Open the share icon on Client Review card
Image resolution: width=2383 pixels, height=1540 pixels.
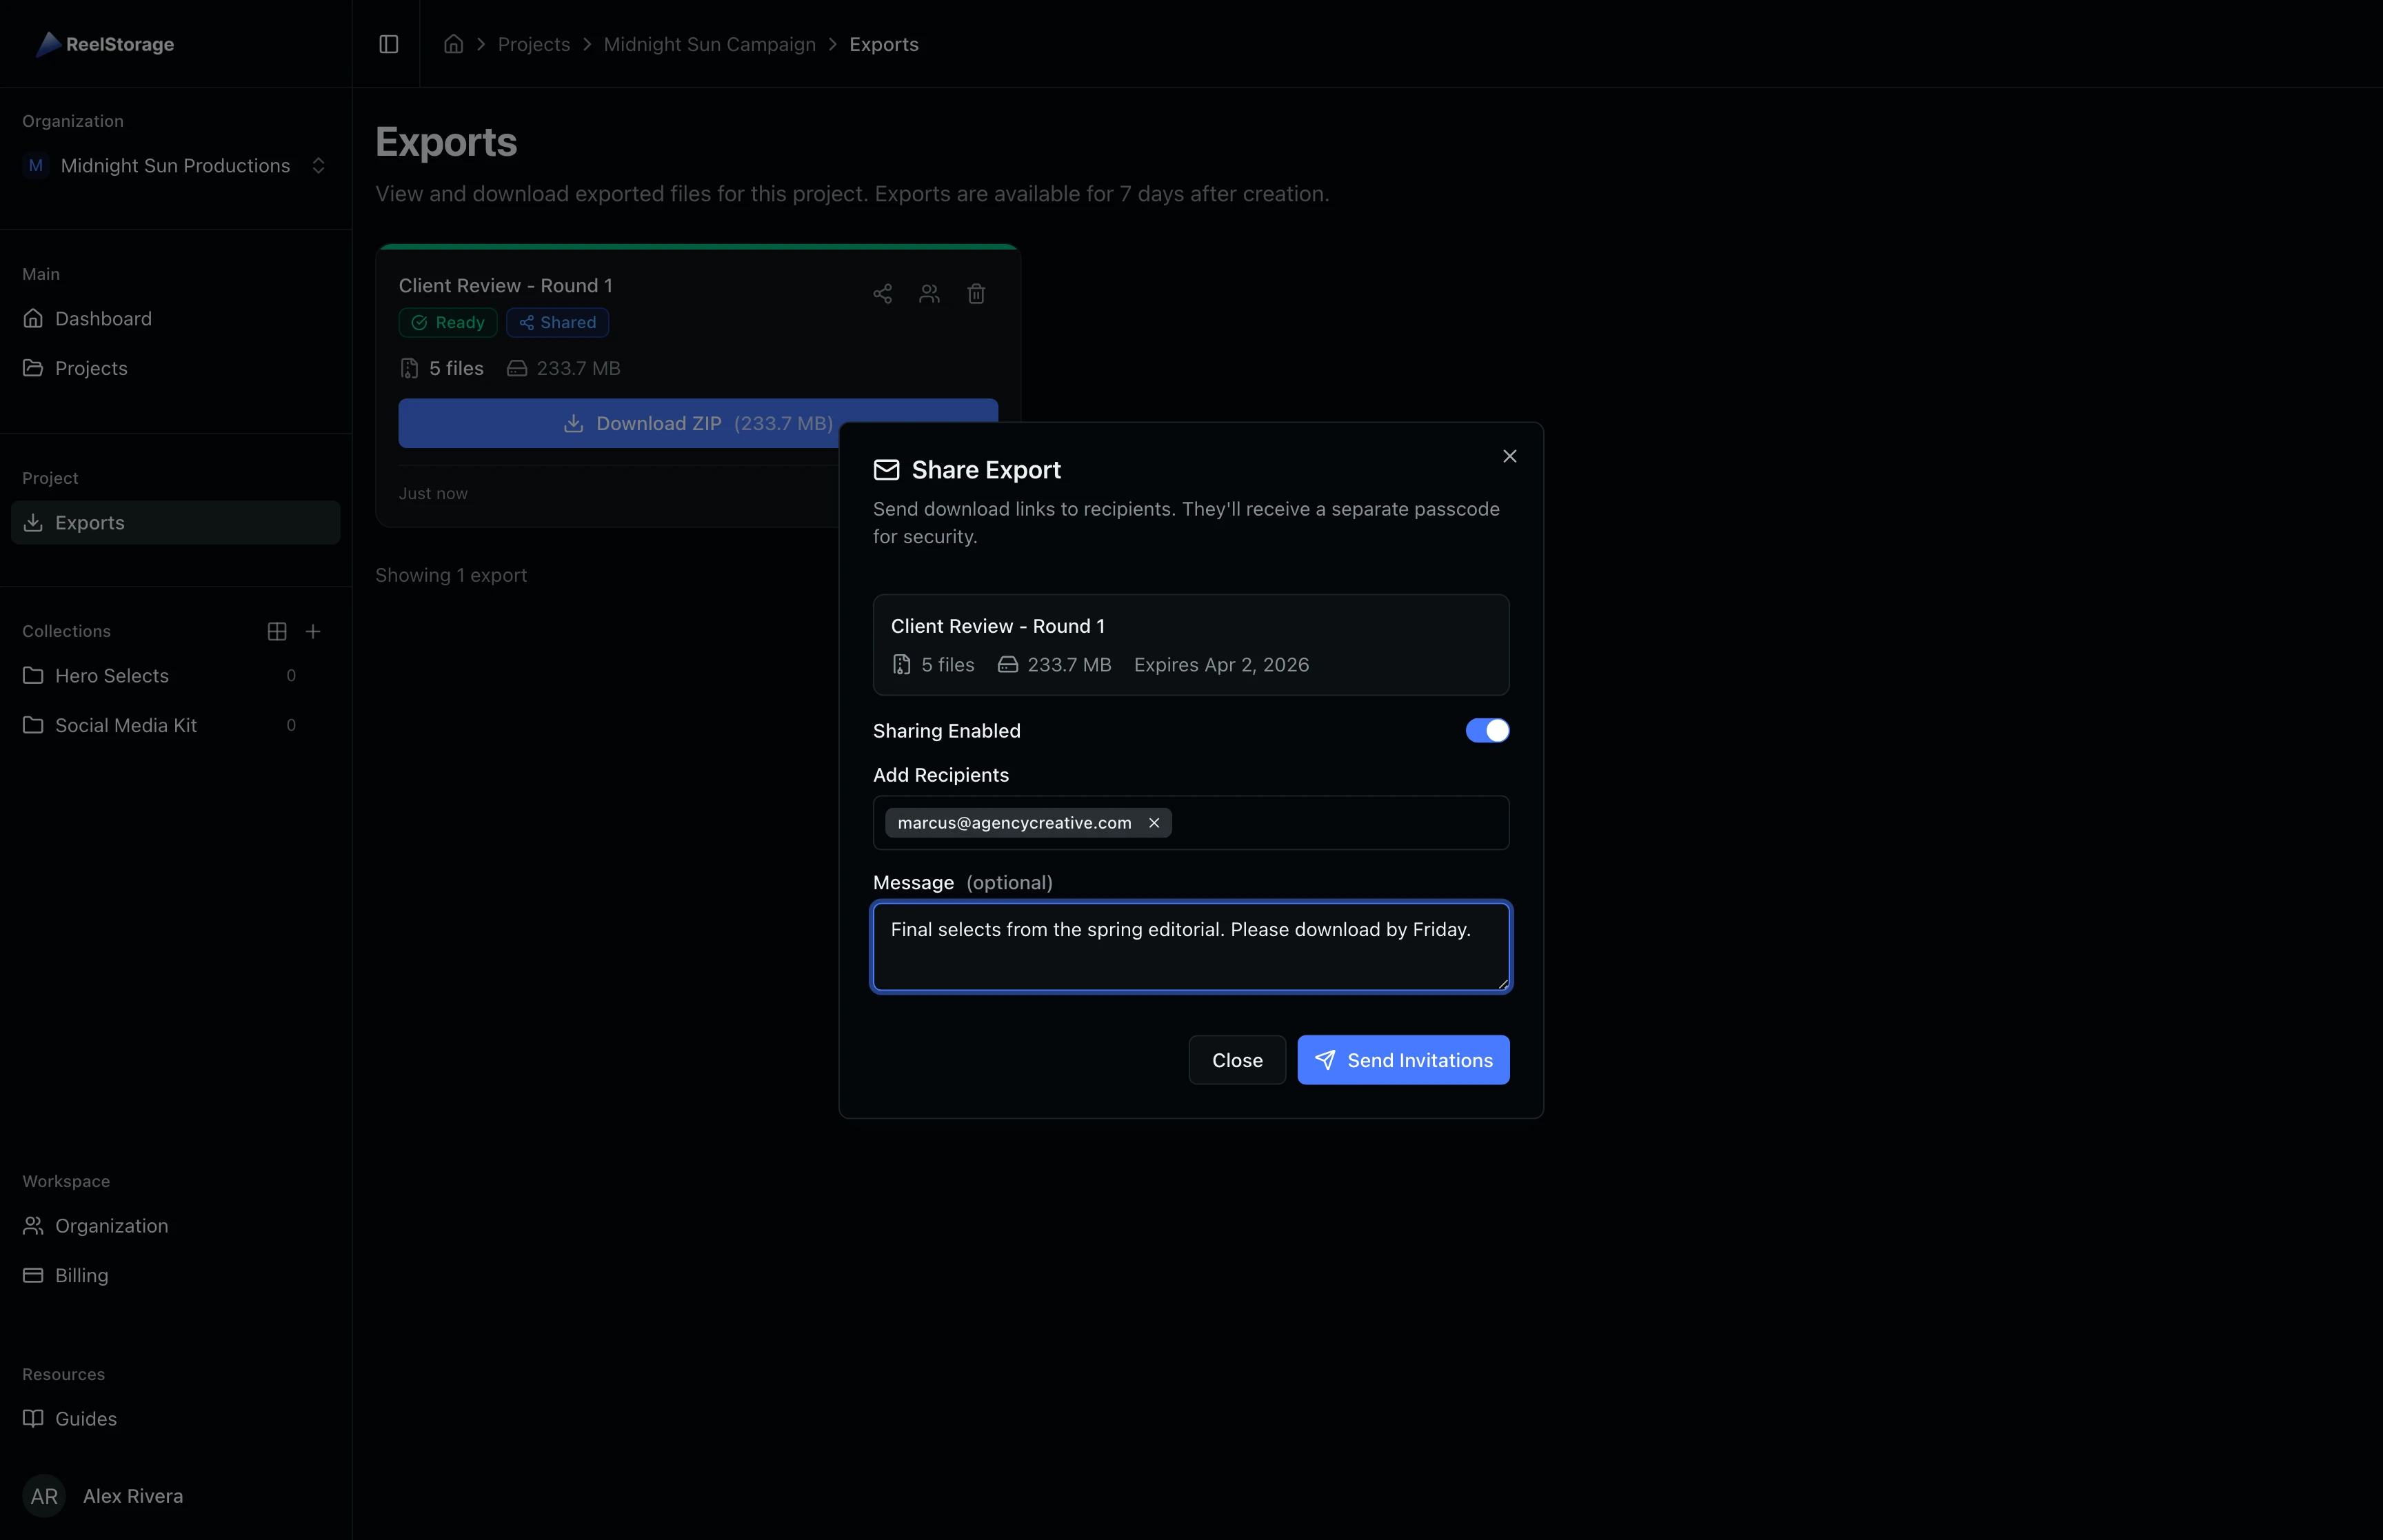pyautogui.click(x=881, y=293)
